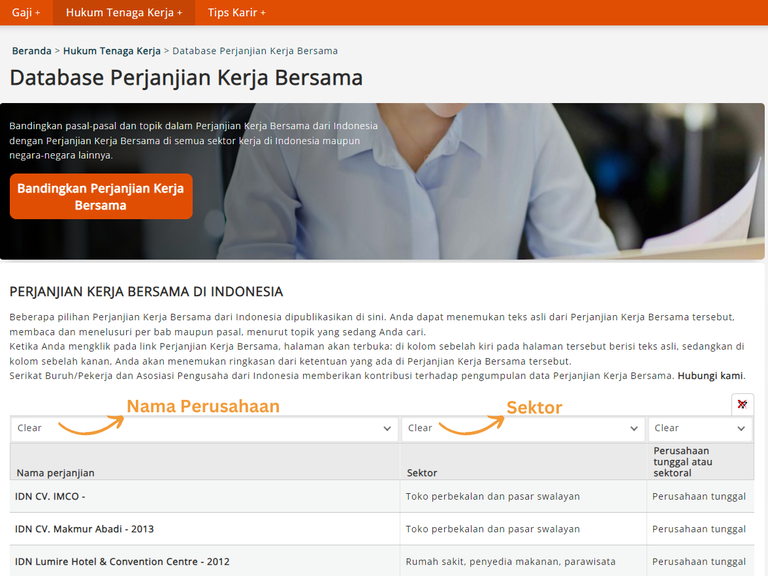Expand the Nama perjanjian filter dropdown

[204, 429]
